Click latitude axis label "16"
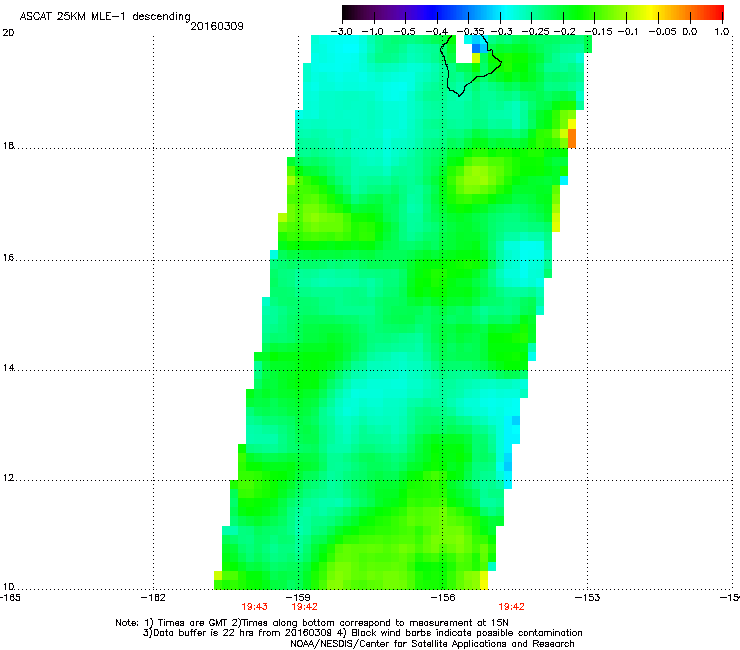Image resolution: width=740 pixels, height=650 pixels. point(8,258)
